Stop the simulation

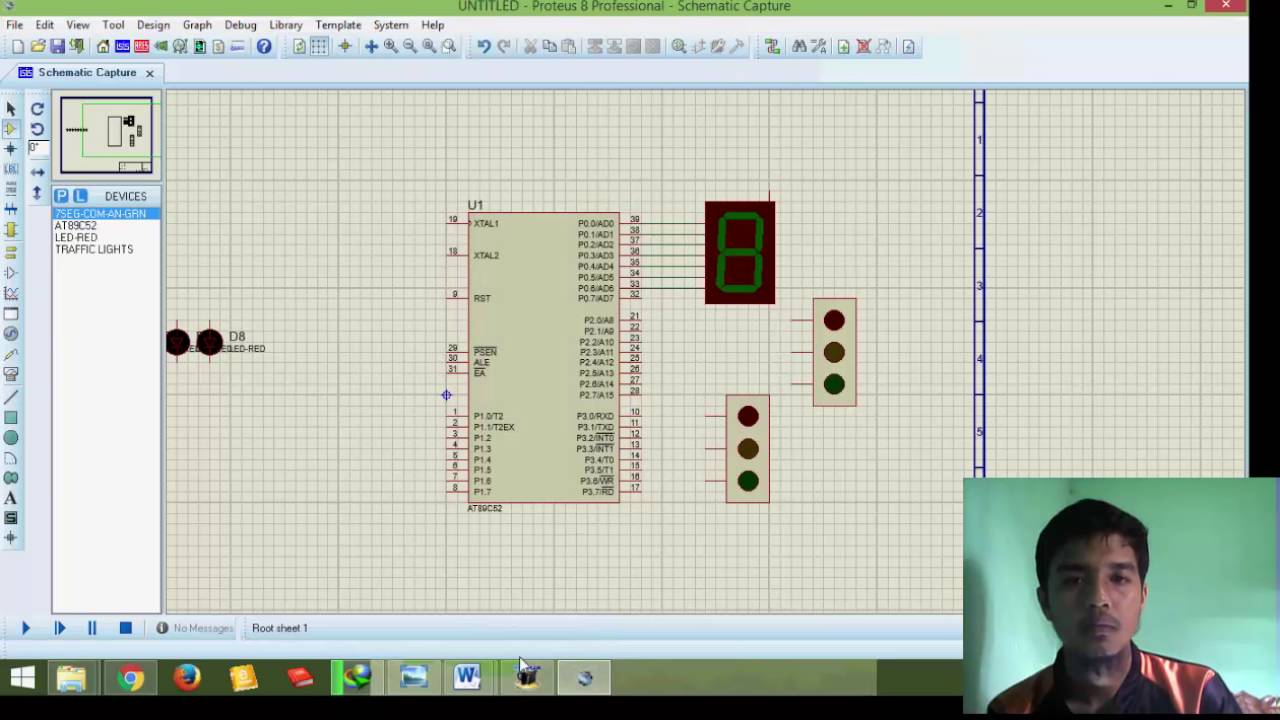(x=125, y=628)
